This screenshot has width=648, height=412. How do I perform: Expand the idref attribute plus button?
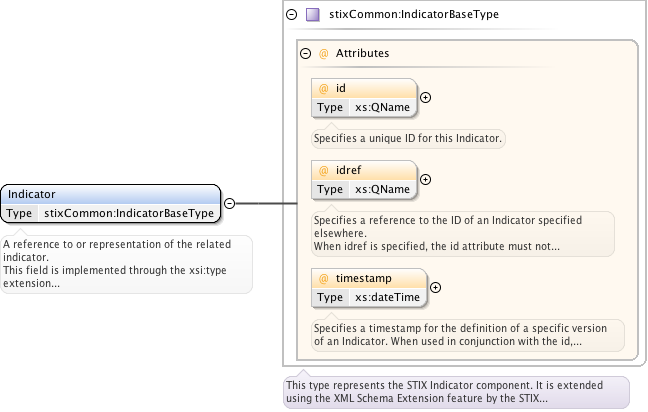pyautogui.click(x=425, y=180)
